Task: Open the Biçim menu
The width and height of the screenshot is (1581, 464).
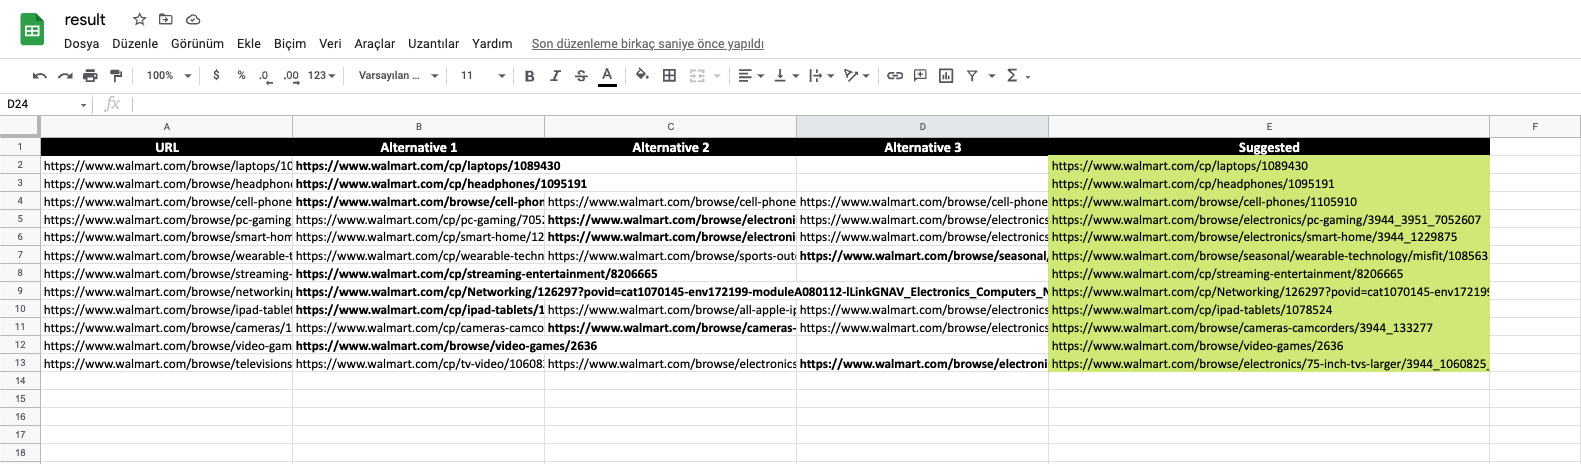Action: [x=290, y=44]
